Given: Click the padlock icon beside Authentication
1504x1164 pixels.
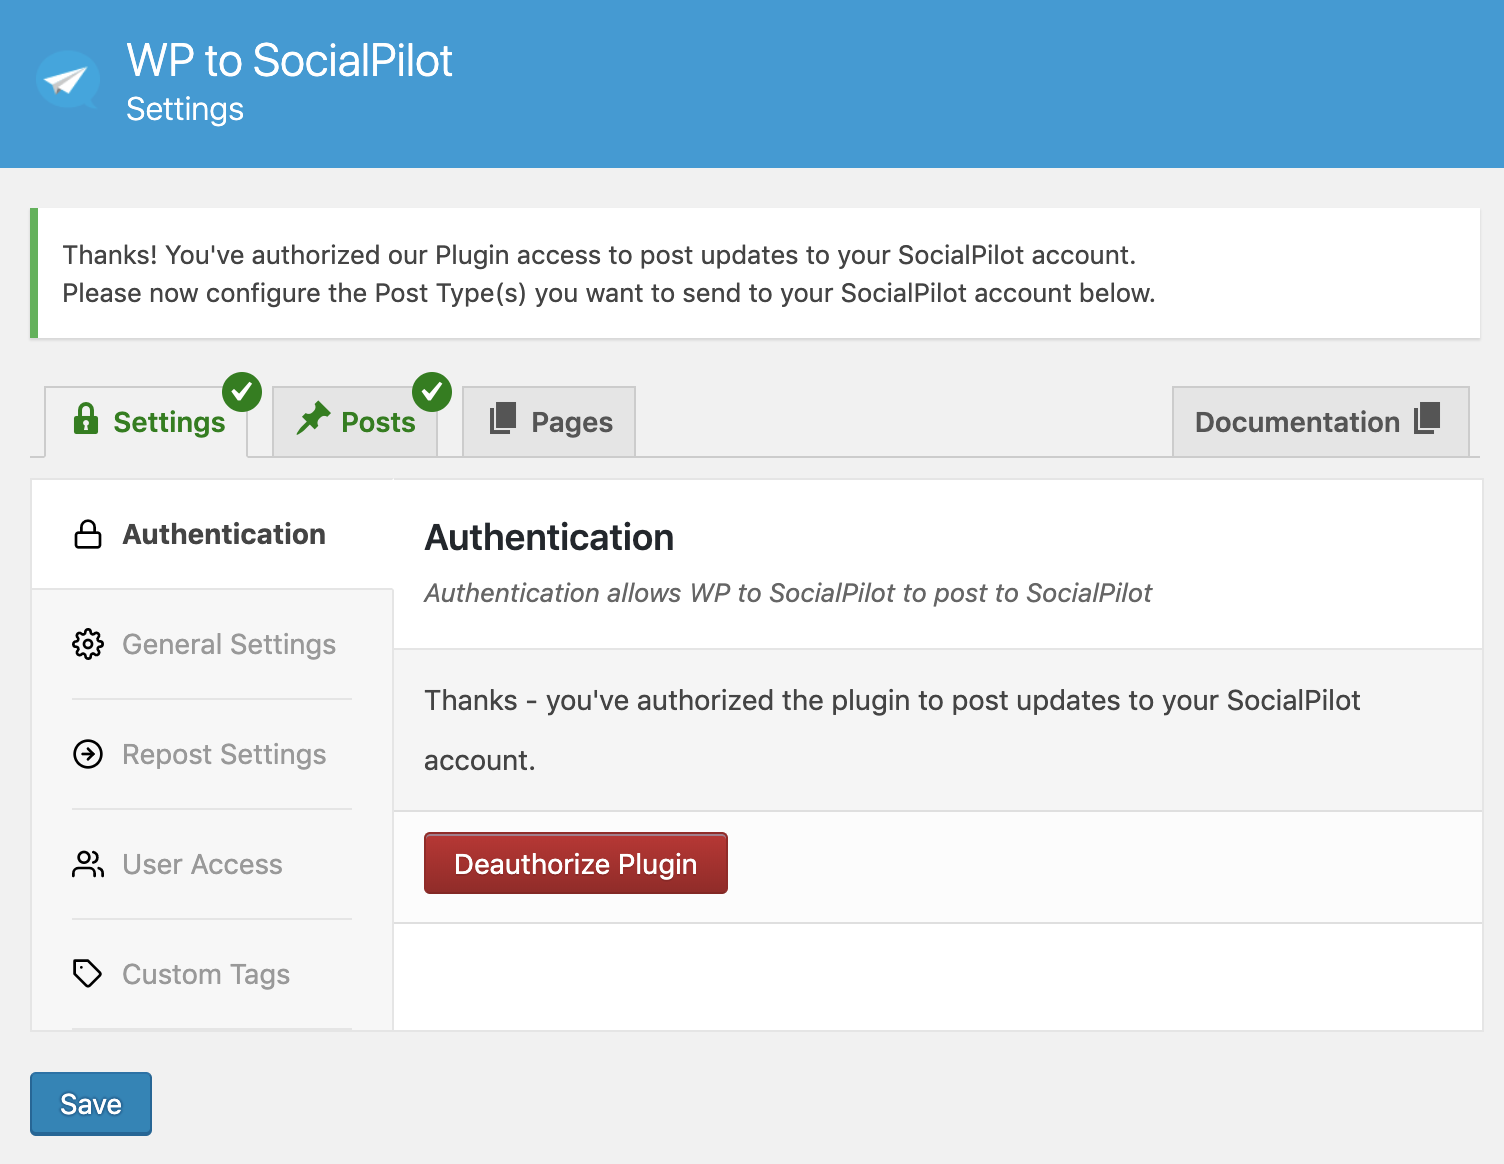Looking at the screenshot, I should point(88,534).
